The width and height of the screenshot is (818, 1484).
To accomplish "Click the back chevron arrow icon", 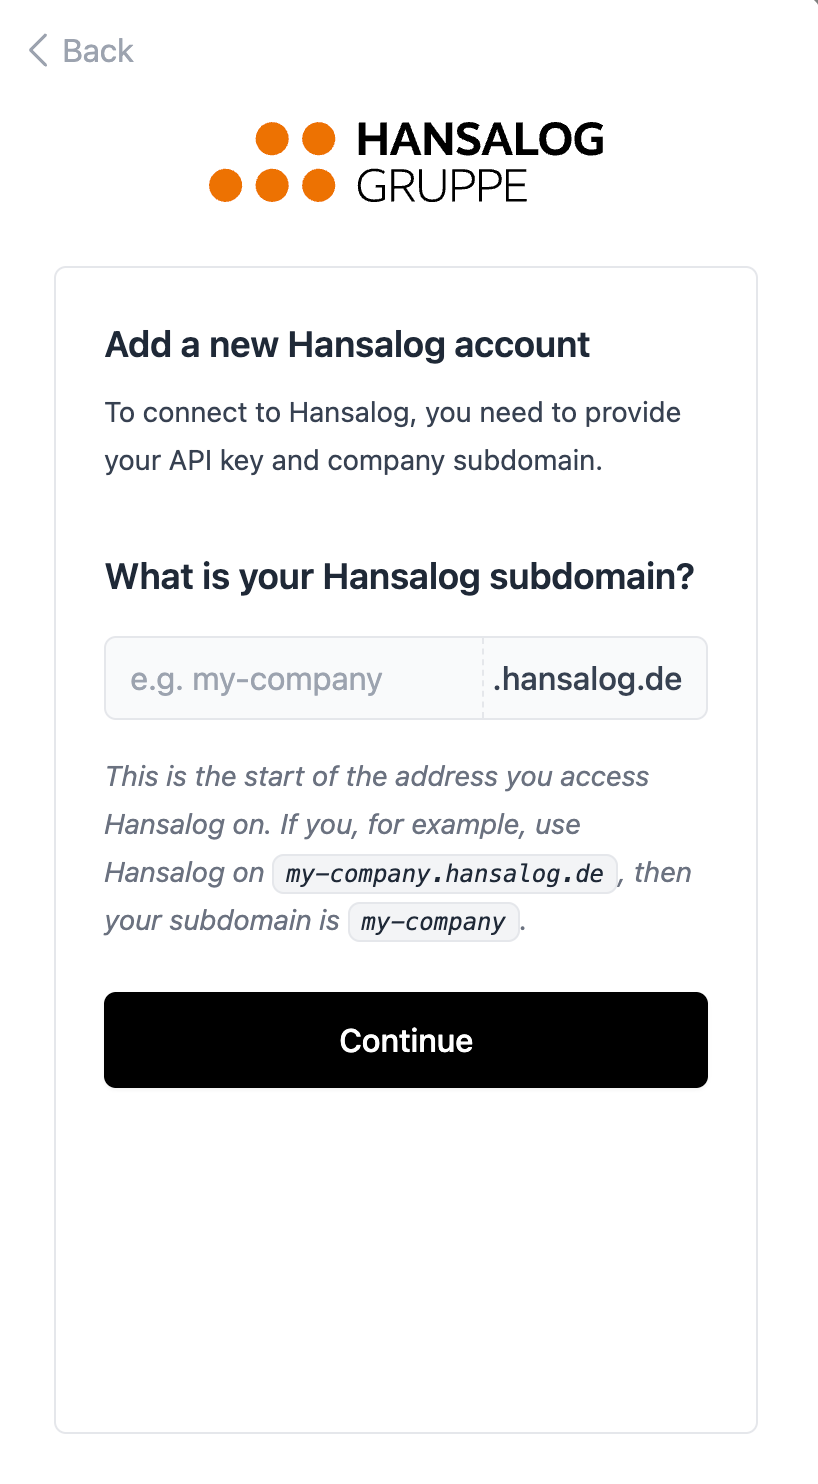I will [x=38, y=50].
